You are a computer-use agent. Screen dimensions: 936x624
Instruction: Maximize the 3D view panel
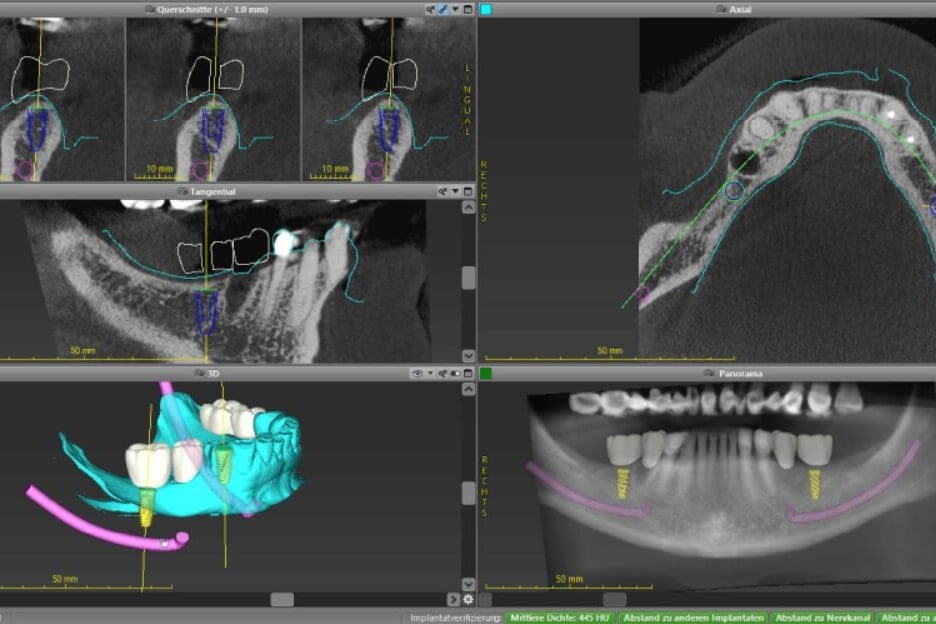point(467,373)
